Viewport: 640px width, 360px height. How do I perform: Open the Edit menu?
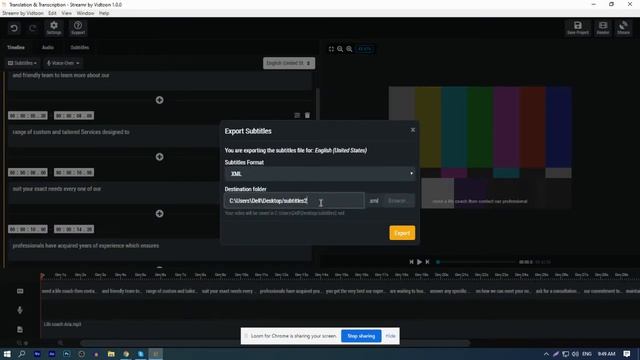[x=52, y=13]
